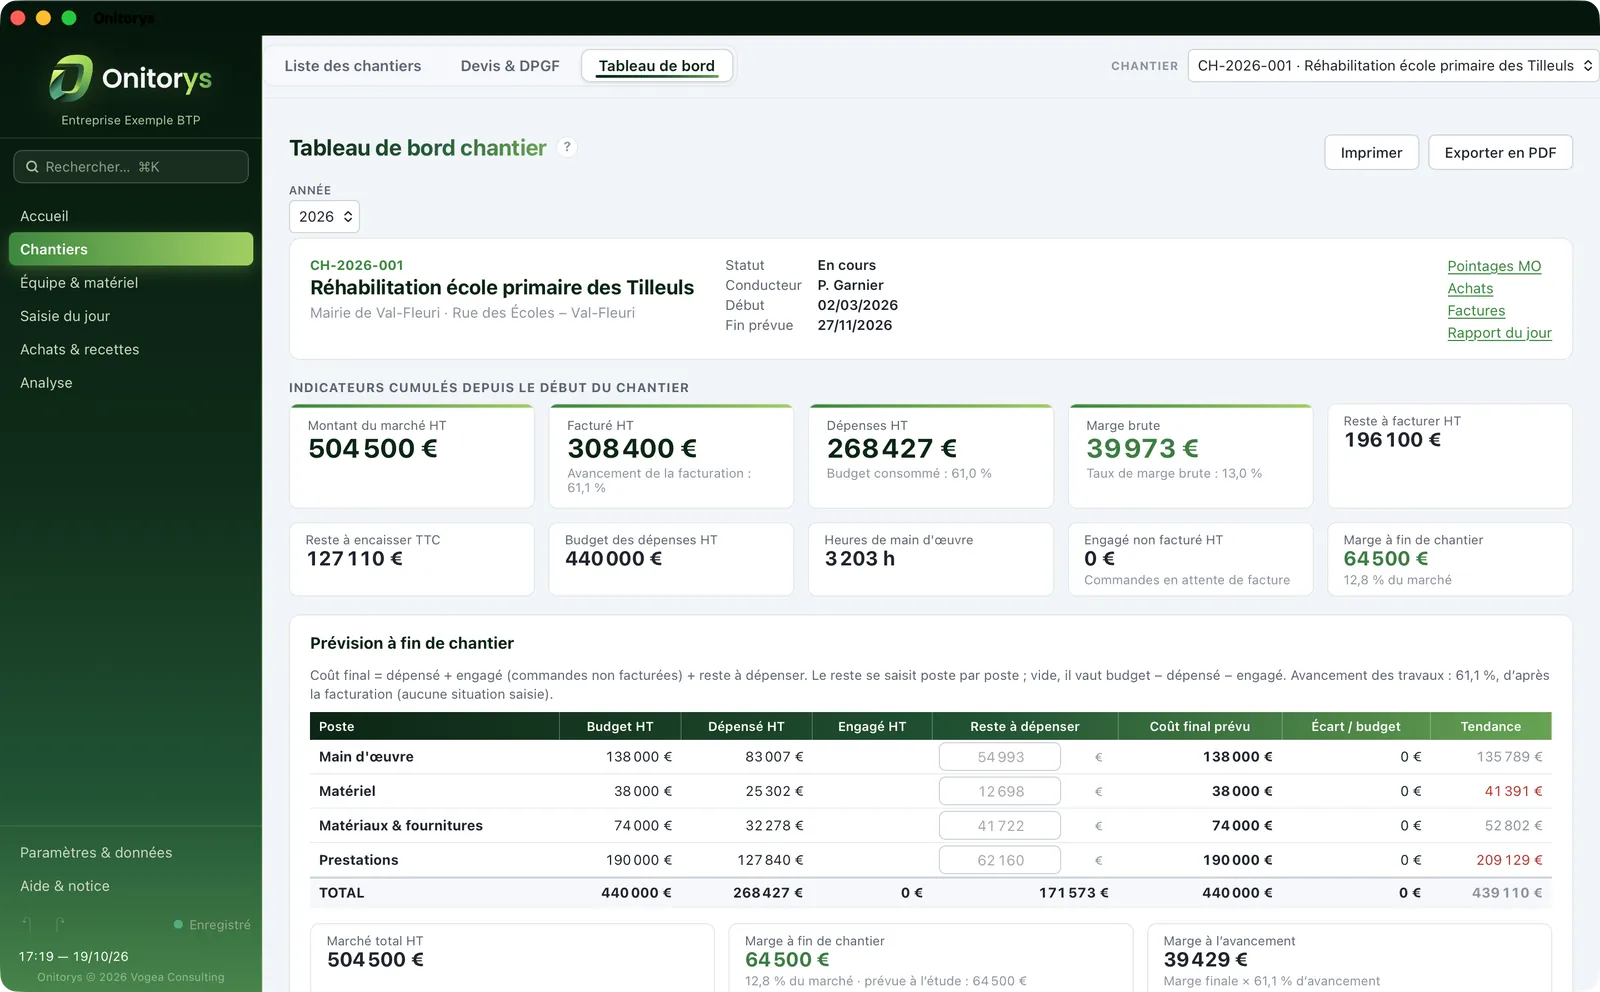
Task: Open Achats & recettes section
Action: [131, 349]
